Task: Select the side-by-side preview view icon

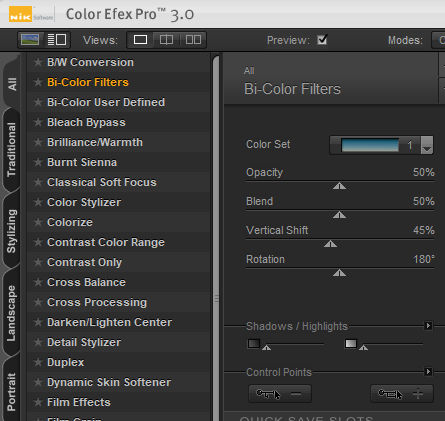Action: point(193,40)
